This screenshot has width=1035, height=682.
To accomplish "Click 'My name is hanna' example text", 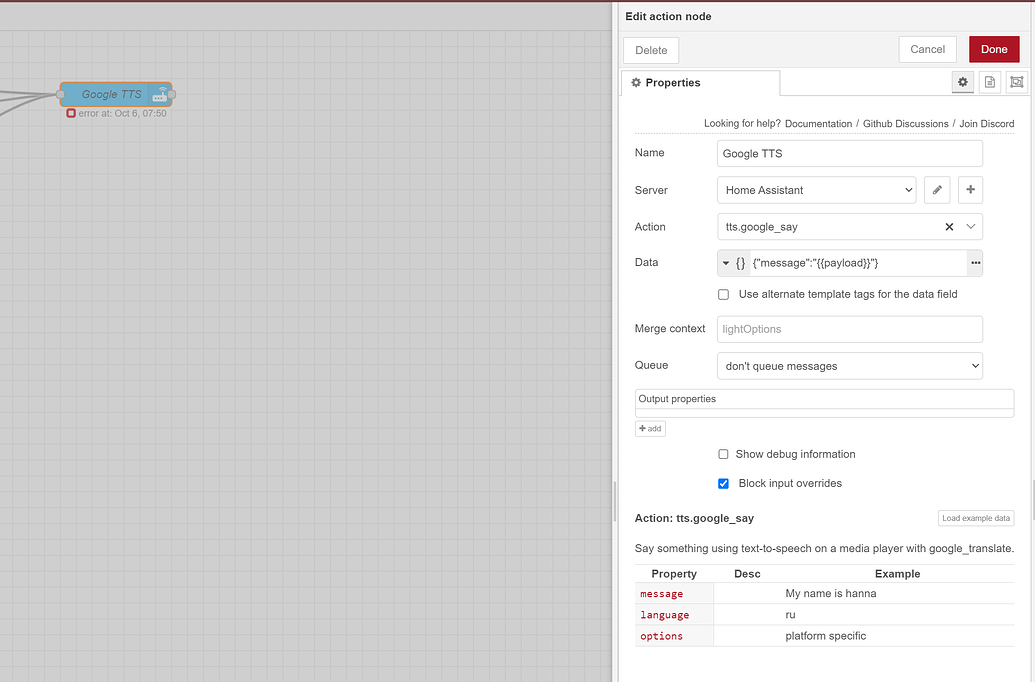I will click(830, 594).
